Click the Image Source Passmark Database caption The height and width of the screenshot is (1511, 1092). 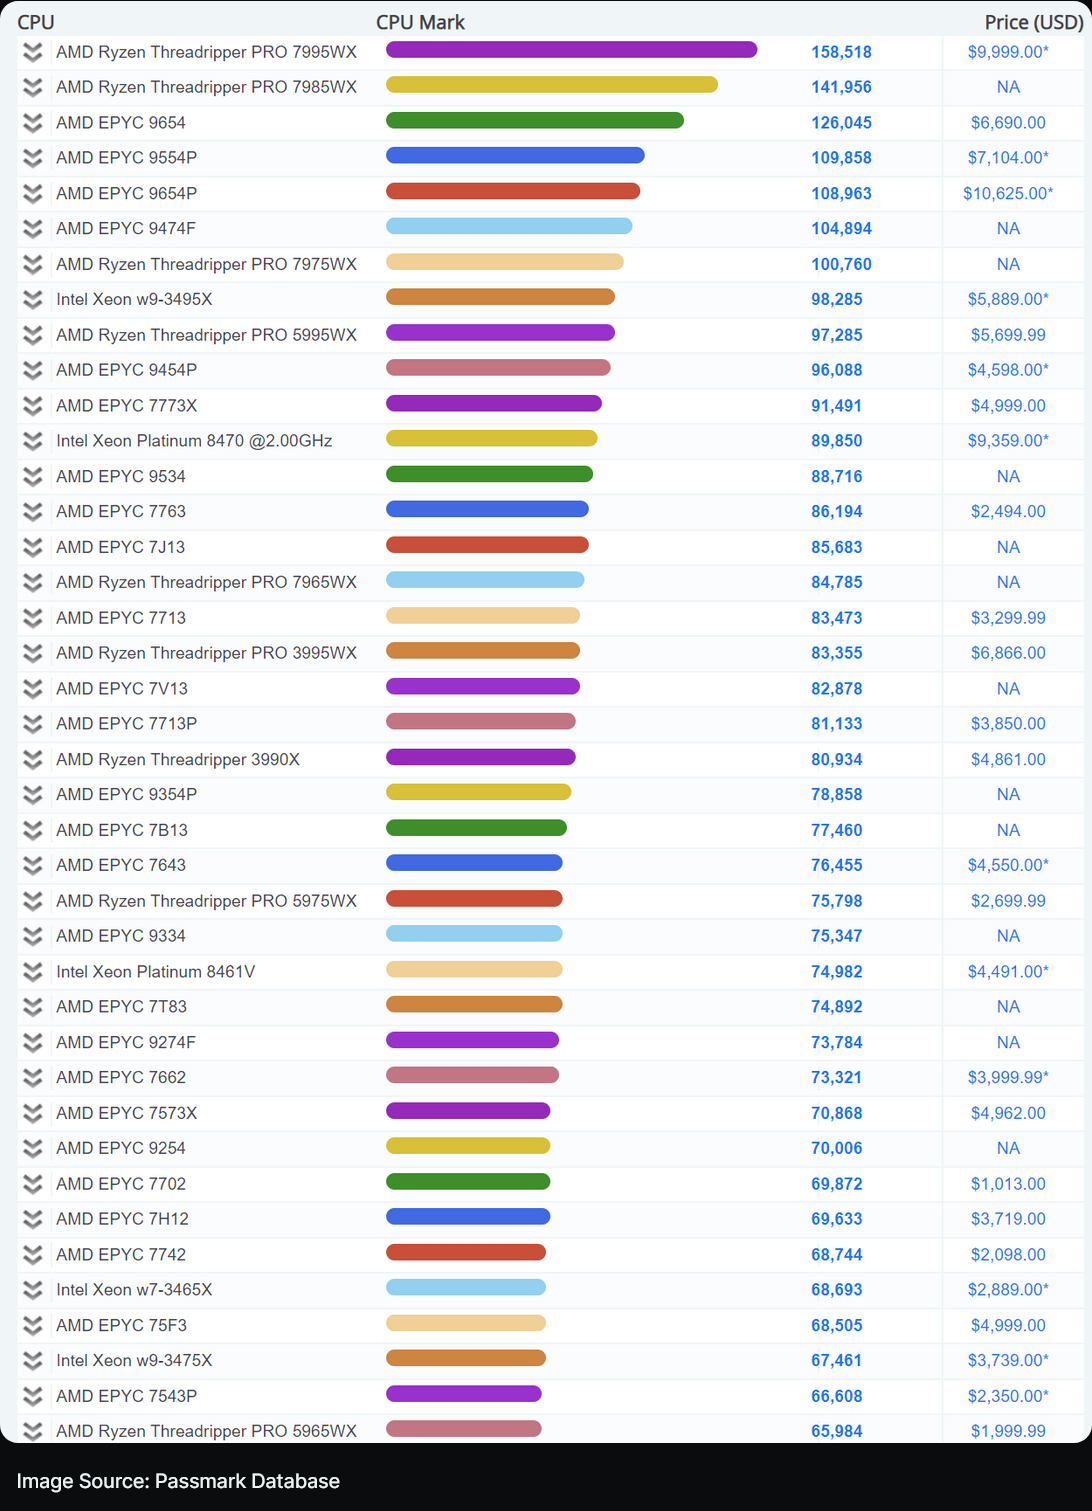178,1481
